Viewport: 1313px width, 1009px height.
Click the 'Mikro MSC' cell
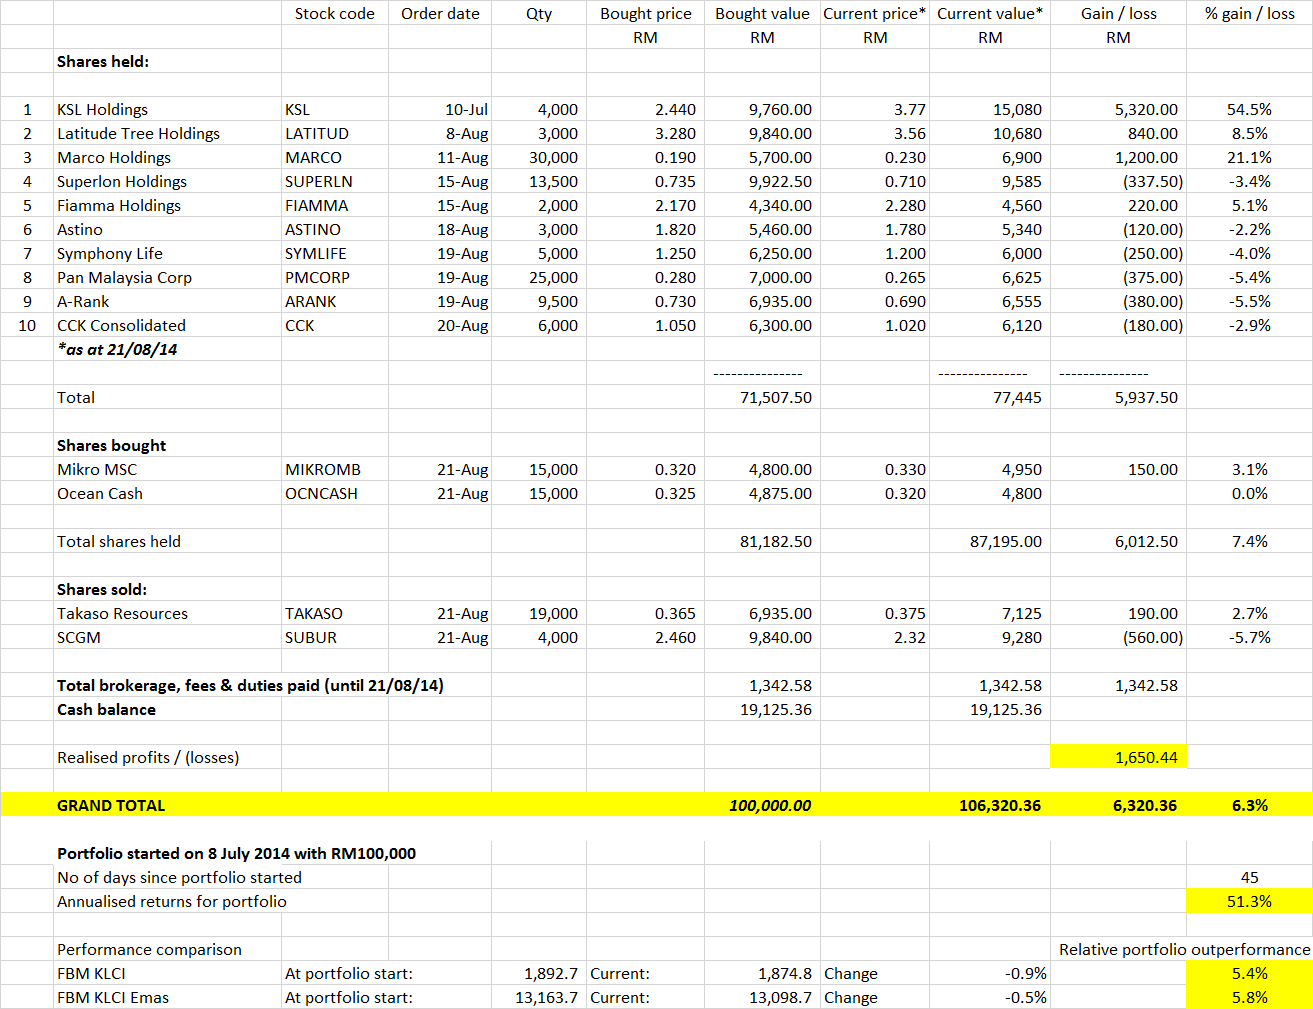[x=167, y=469]
